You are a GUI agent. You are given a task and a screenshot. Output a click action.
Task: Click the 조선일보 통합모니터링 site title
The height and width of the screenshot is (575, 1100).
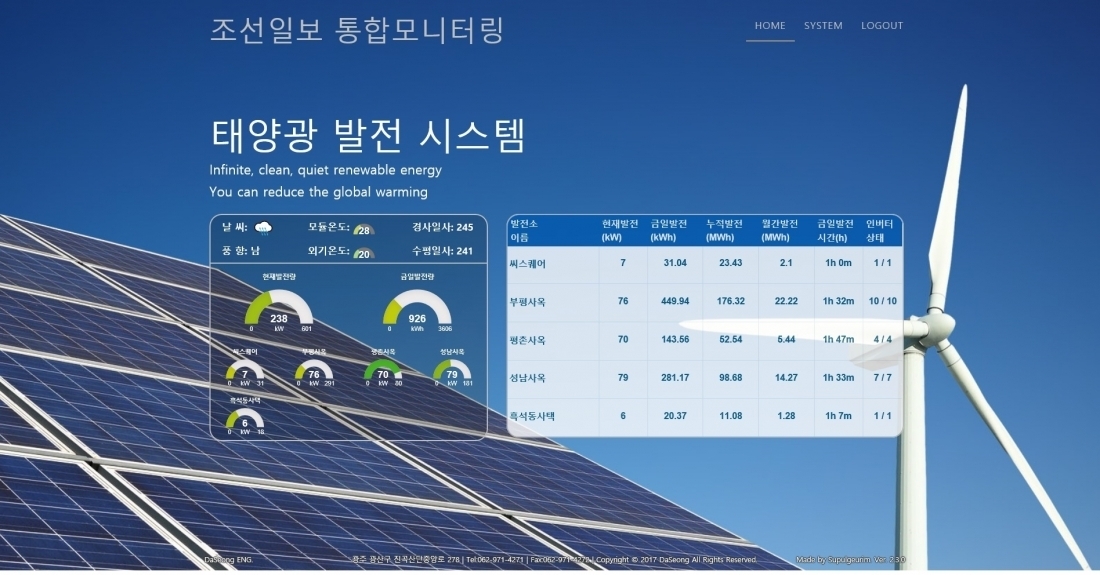357,30
